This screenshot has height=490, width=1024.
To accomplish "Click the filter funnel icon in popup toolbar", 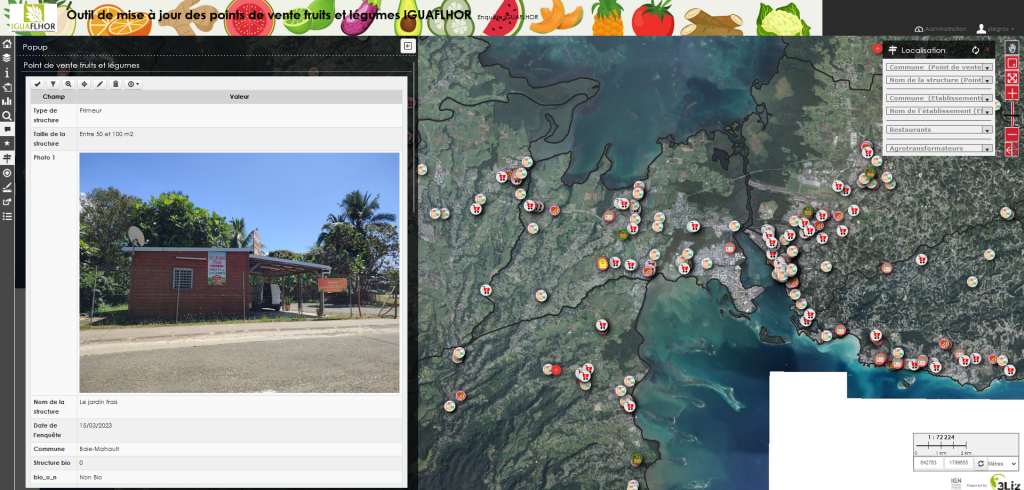I will (54, 84).
